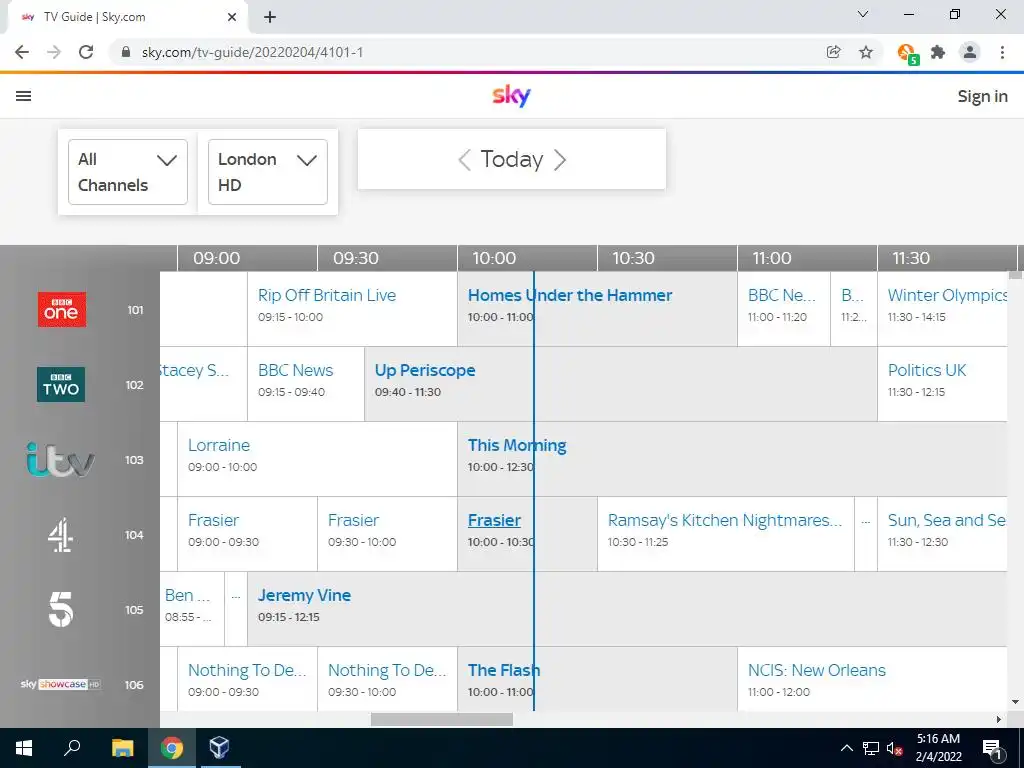Click channel number 101
1024x768 pixels.
[135, 310]
